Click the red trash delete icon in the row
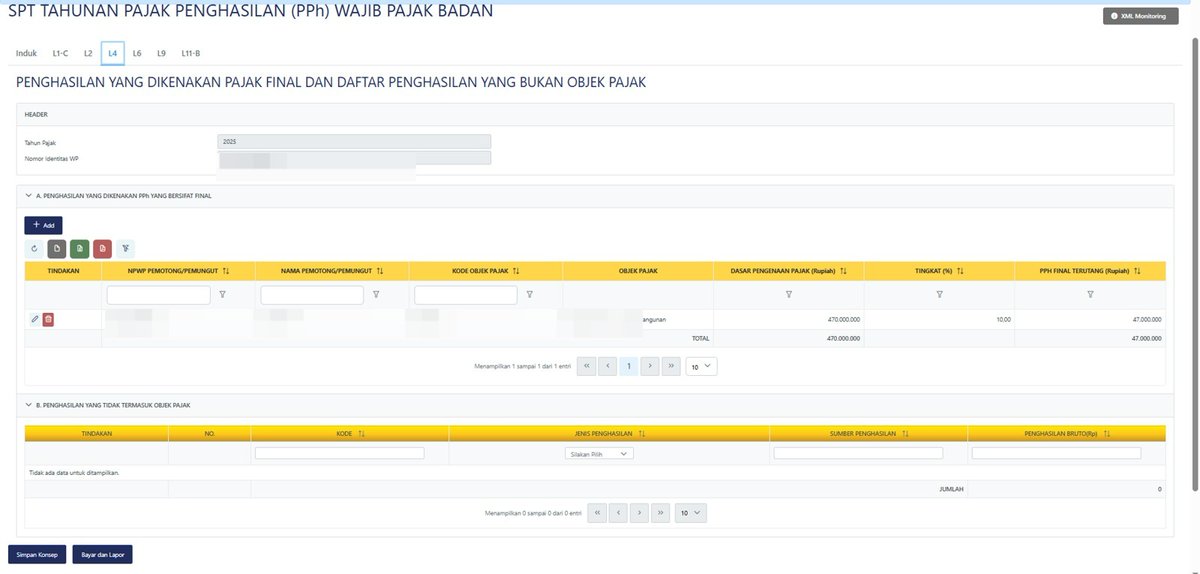This screenshot has height=574, width=1200. click(48, 319)
